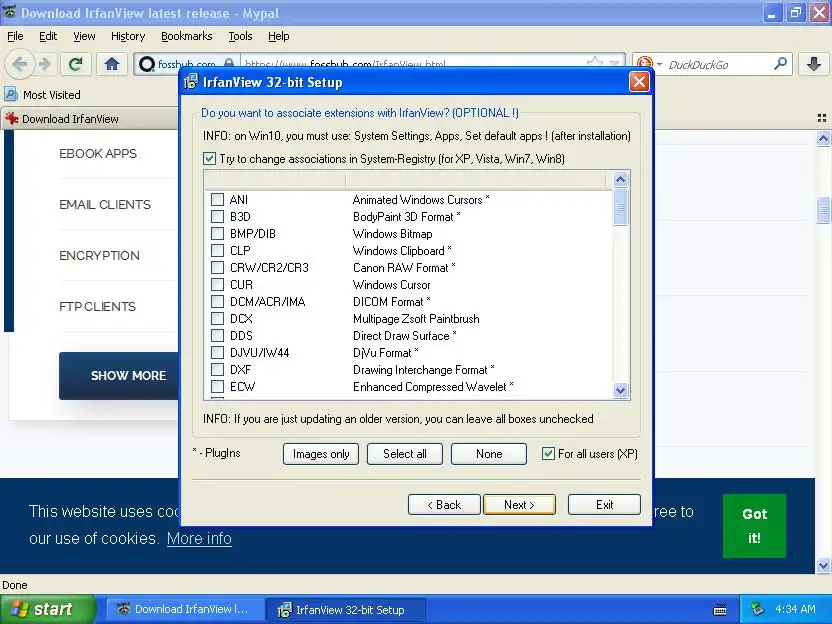Open the File menu

15,36
